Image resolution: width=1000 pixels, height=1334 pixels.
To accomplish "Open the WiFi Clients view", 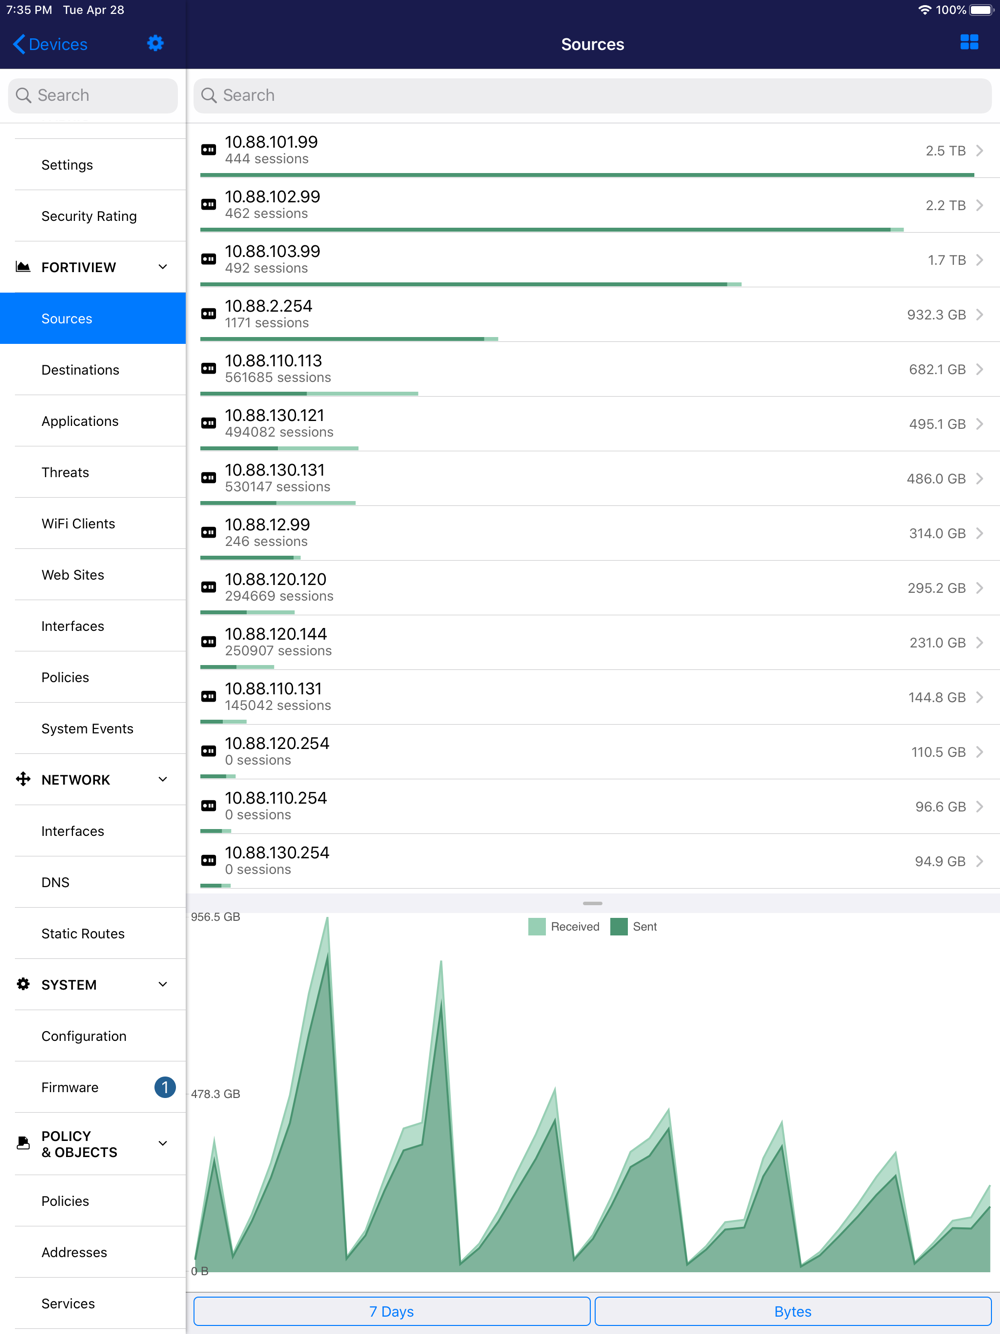I will click(x=93, y=523).
